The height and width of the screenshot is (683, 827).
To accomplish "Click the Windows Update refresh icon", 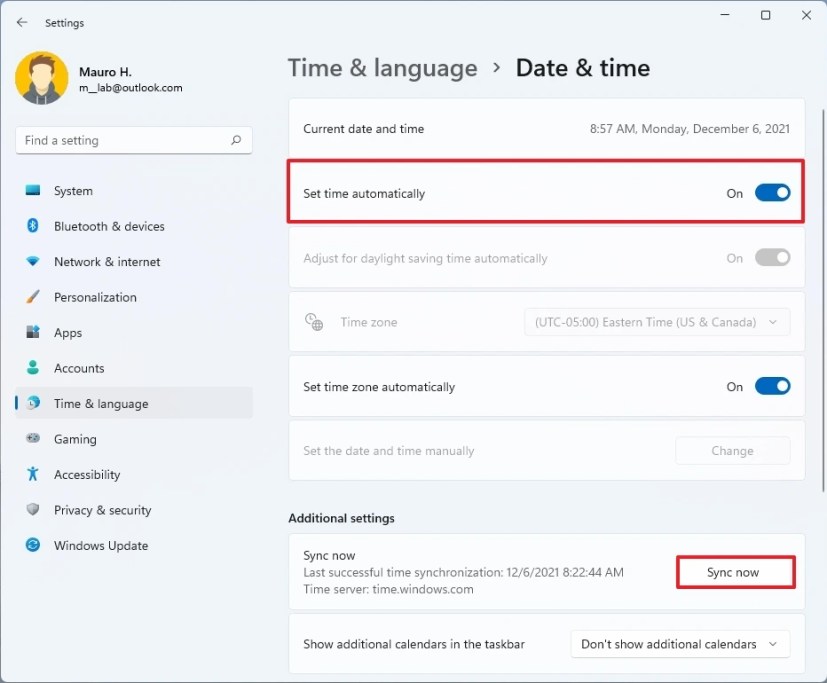I will [x=33, y=545].
